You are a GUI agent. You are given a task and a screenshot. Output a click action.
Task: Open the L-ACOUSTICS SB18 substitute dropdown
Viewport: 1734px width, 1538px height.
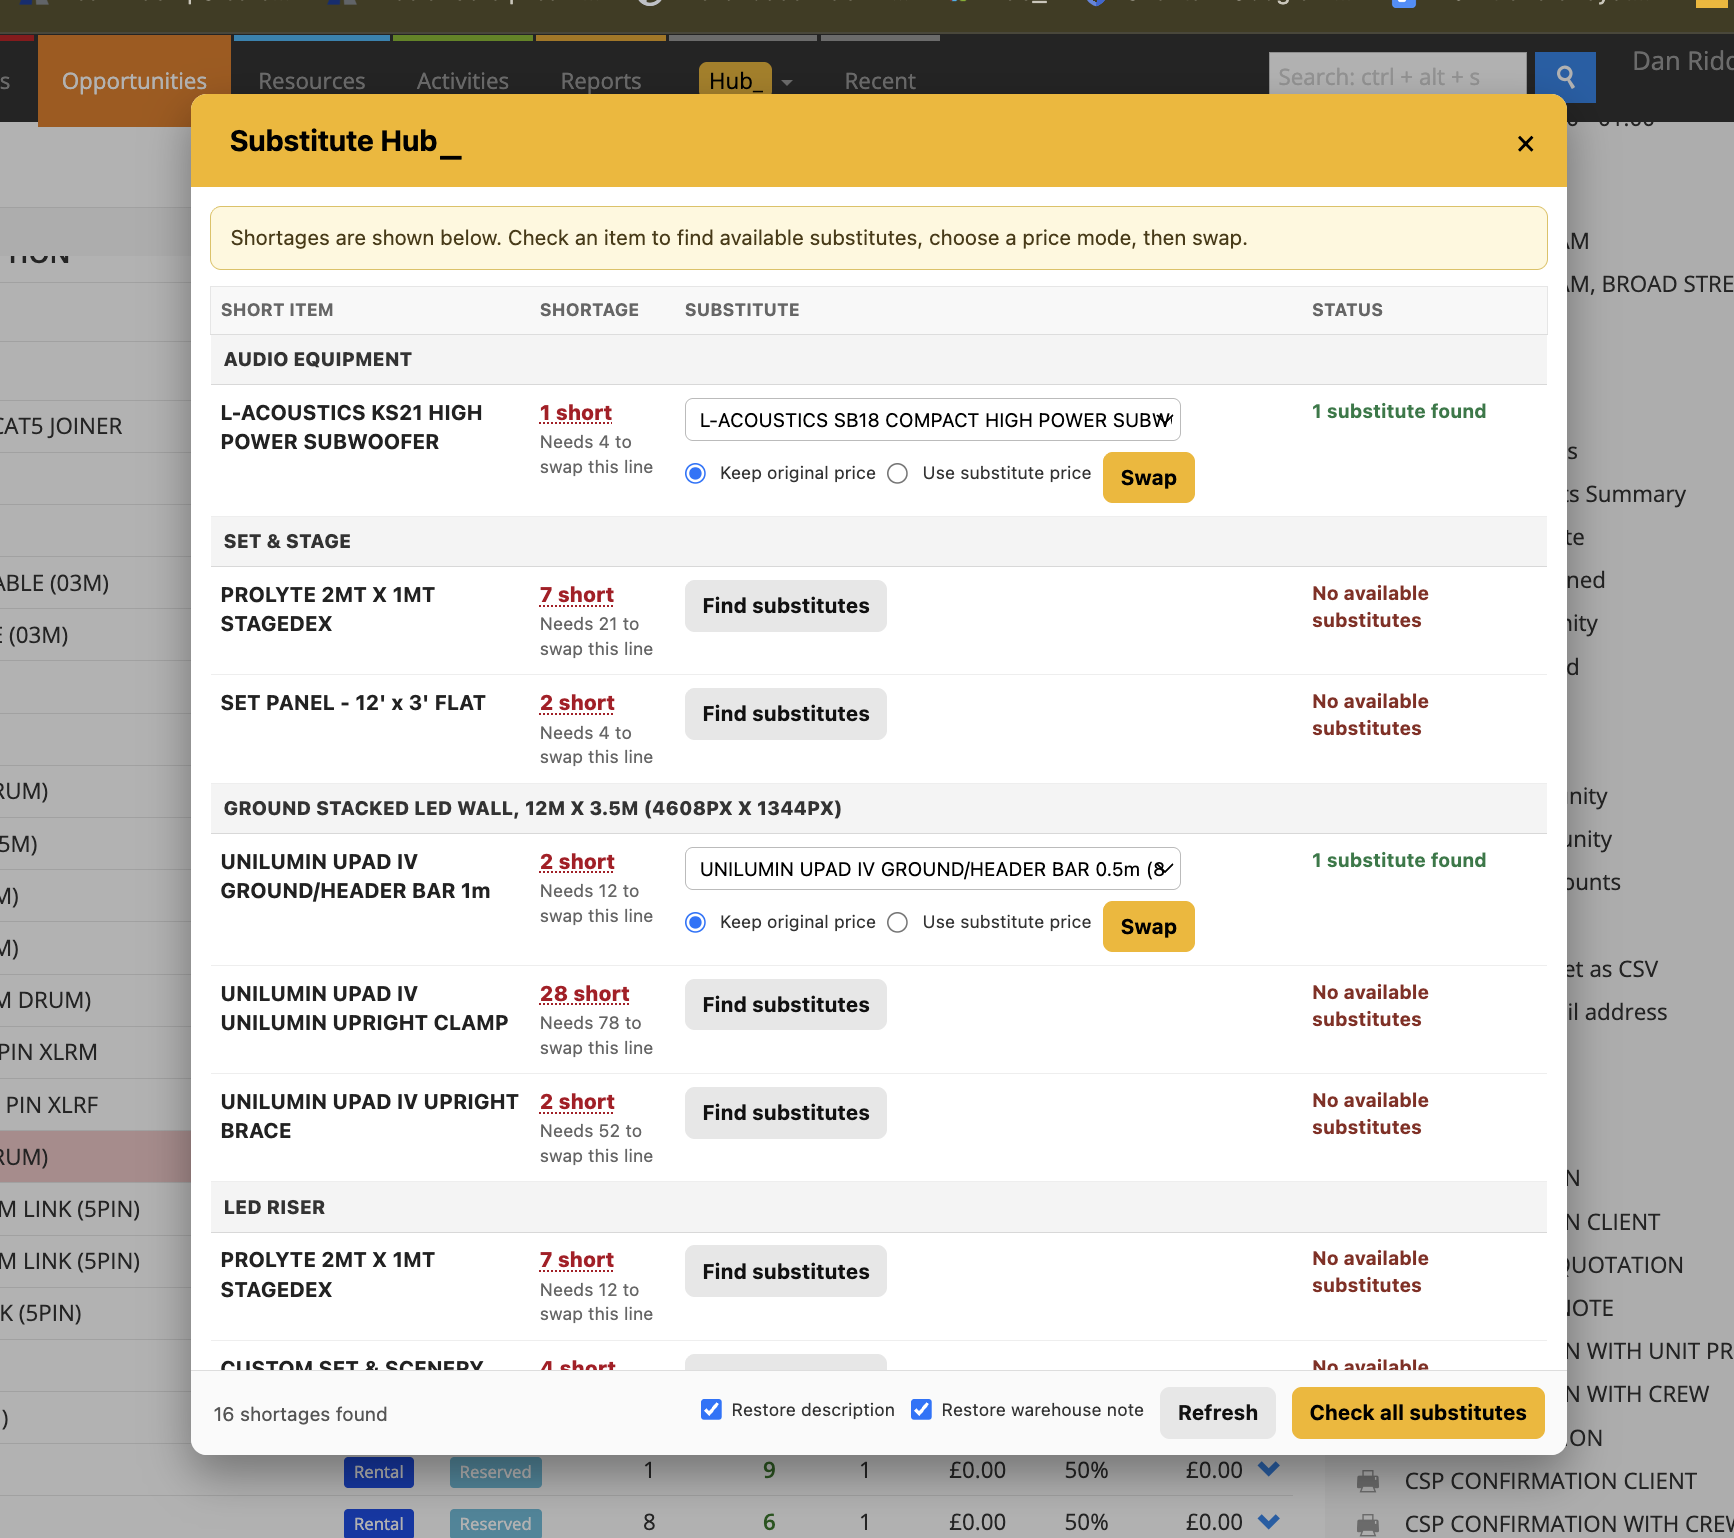pos(932,420)
